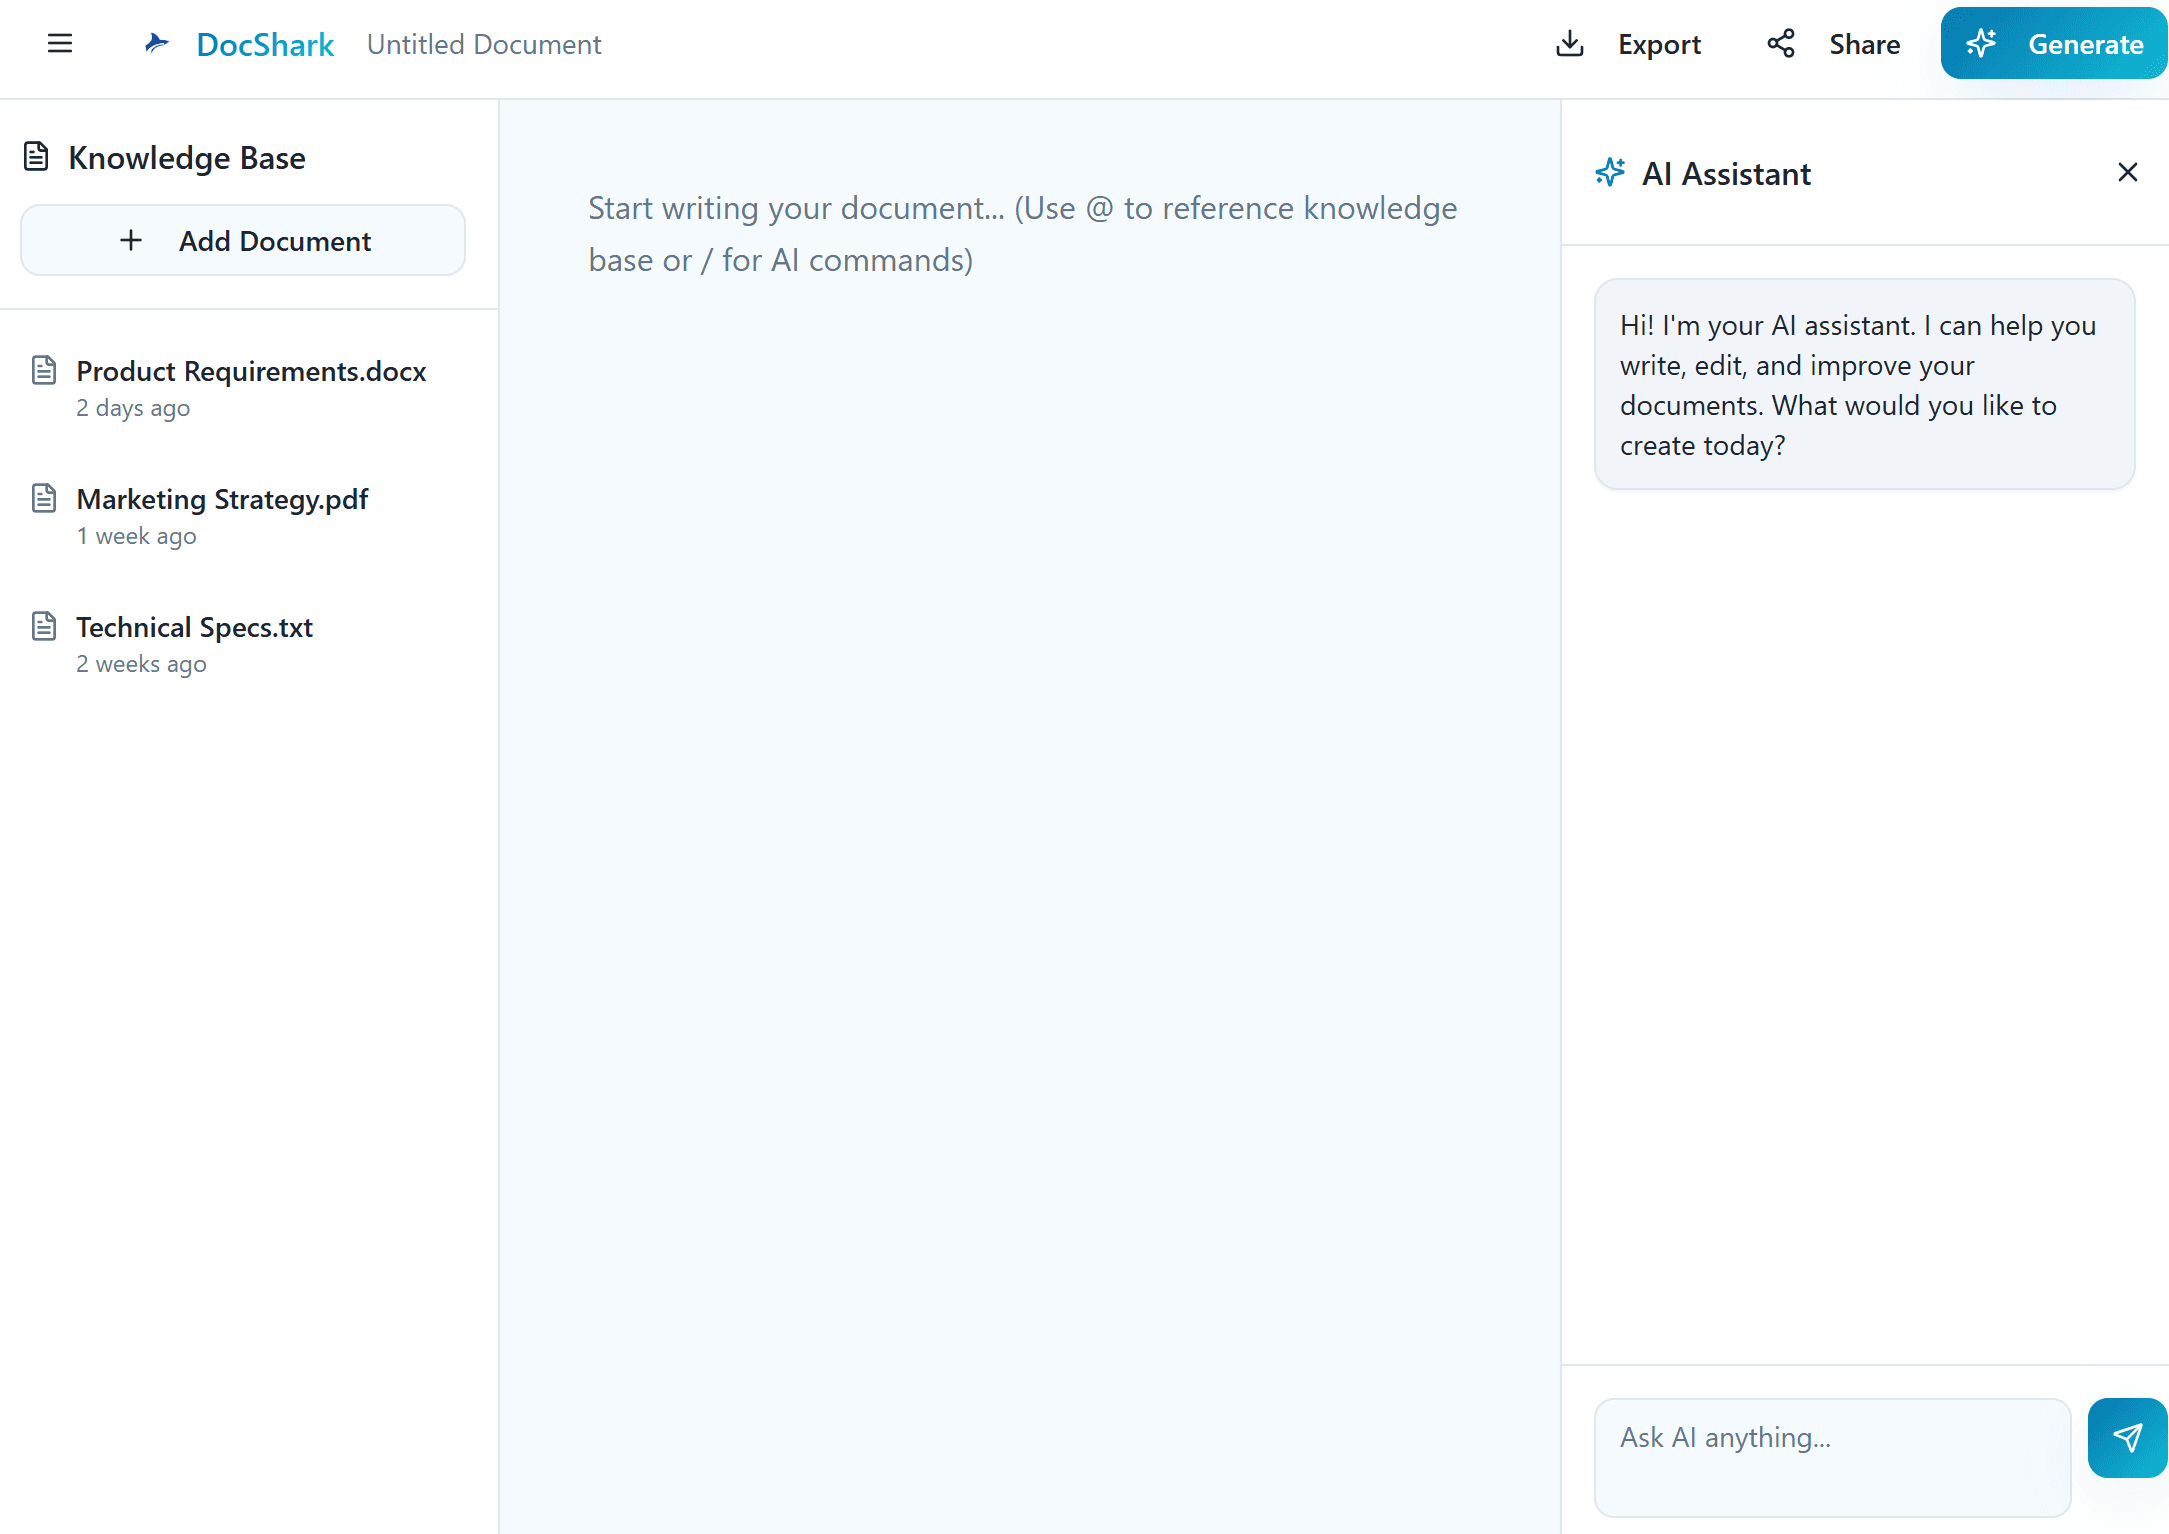Screen dimensions: 2169x1534
Task: Click file icon beside Product Requirements.docx
Action: point(44,370)
